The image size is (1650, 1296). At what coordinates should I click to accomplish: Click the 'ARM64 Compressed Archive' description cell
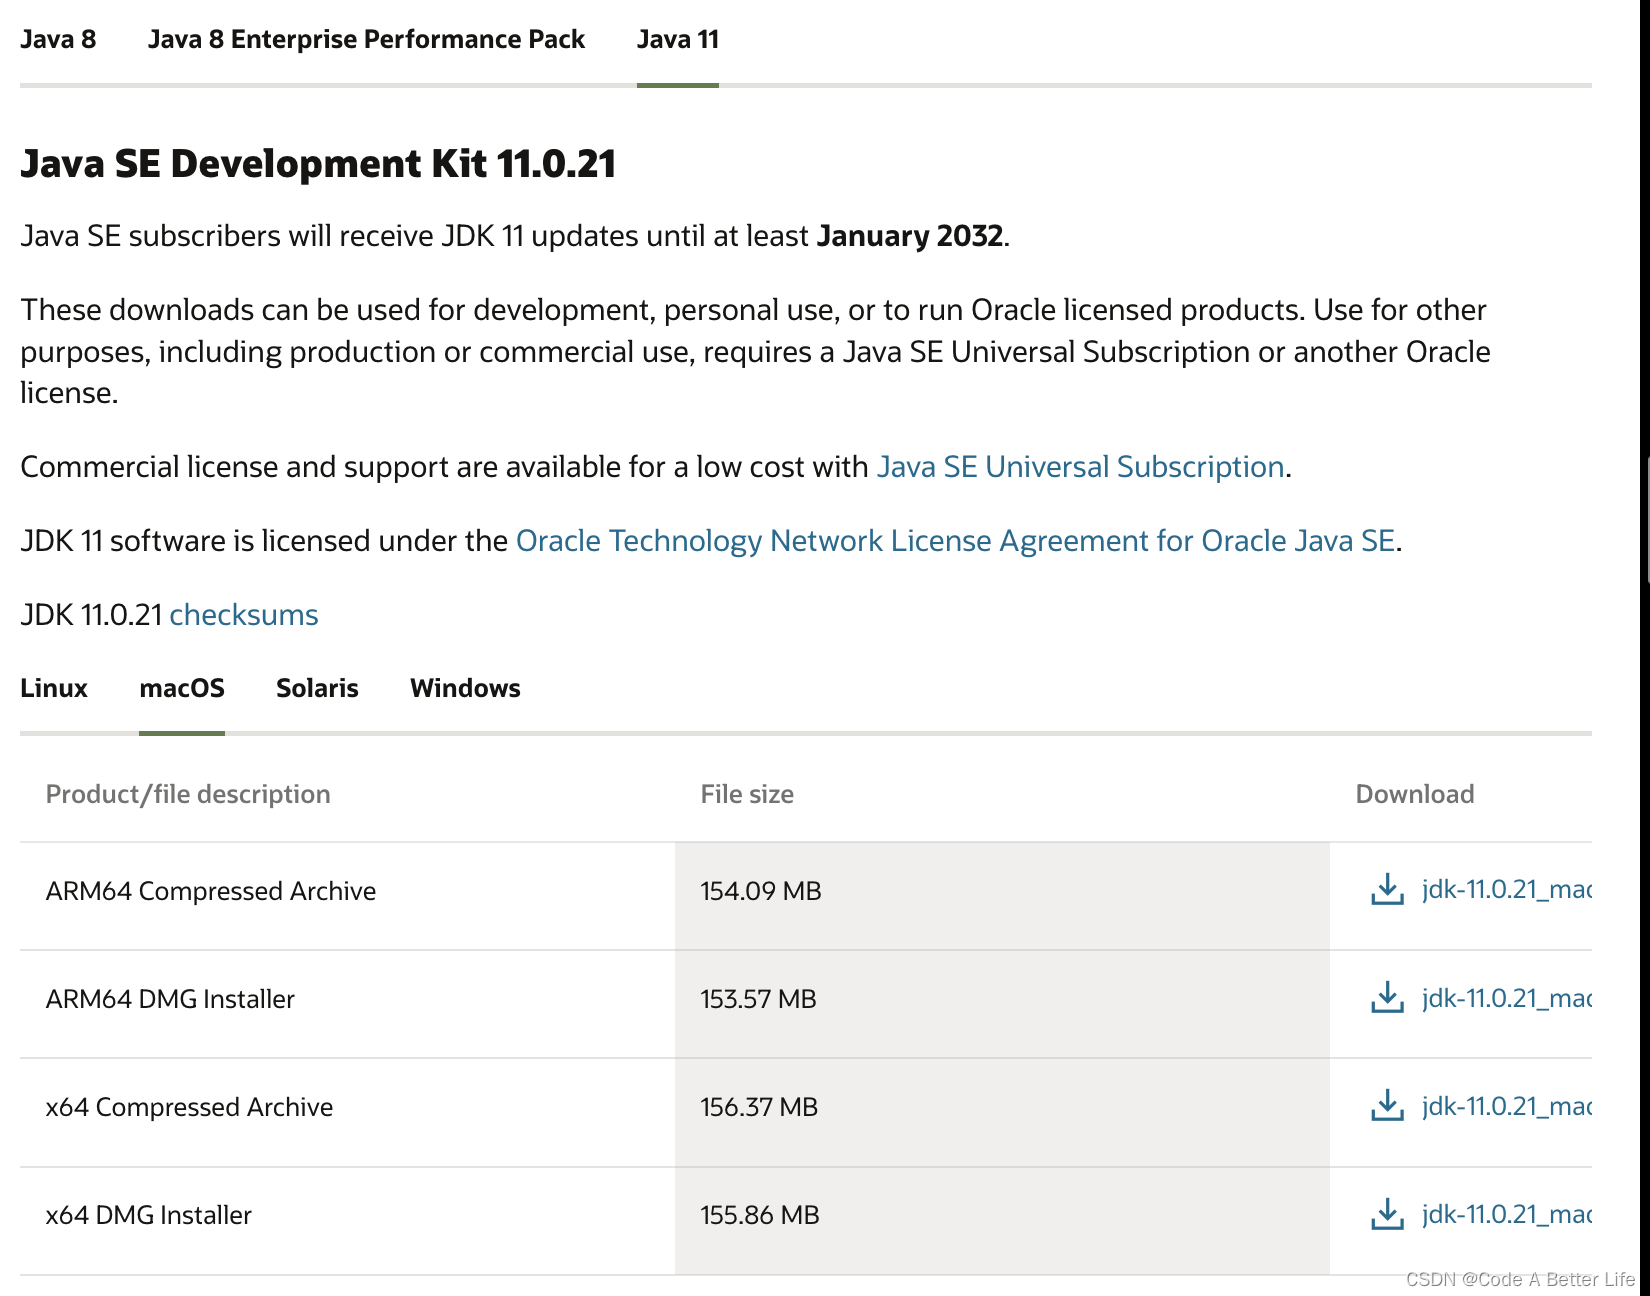pyautogui.click(x=347, y=896)
